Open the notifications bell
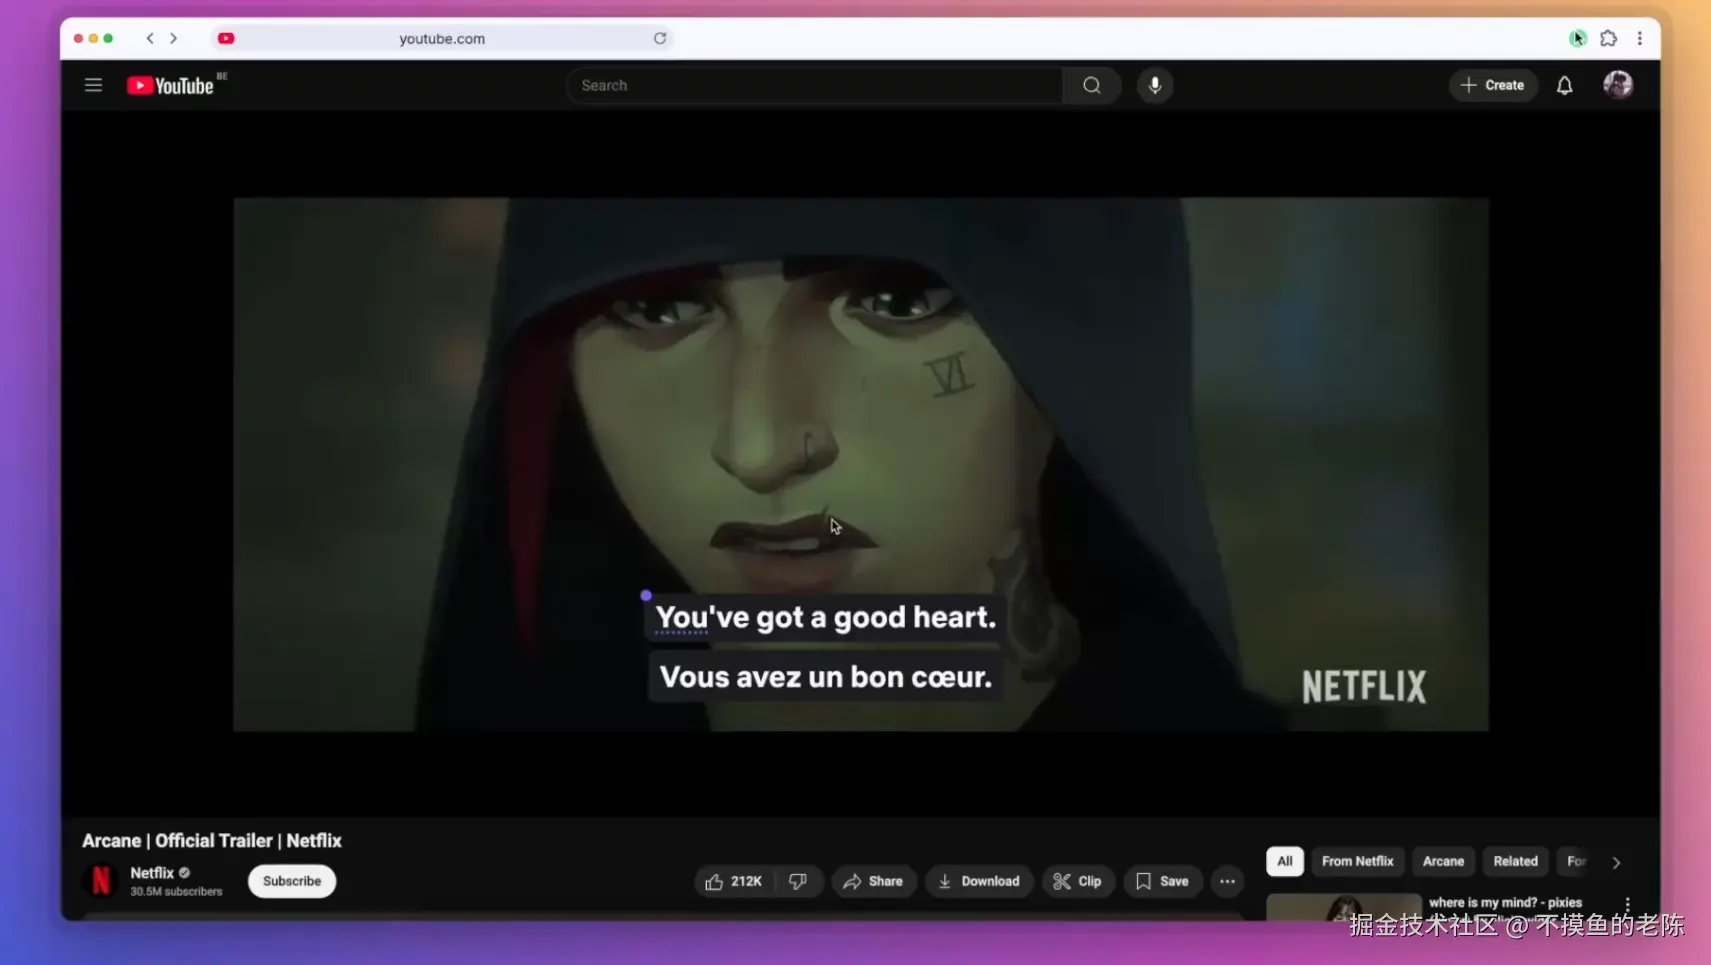This screenshot has width=1711, height=965. pos(1565,85)
